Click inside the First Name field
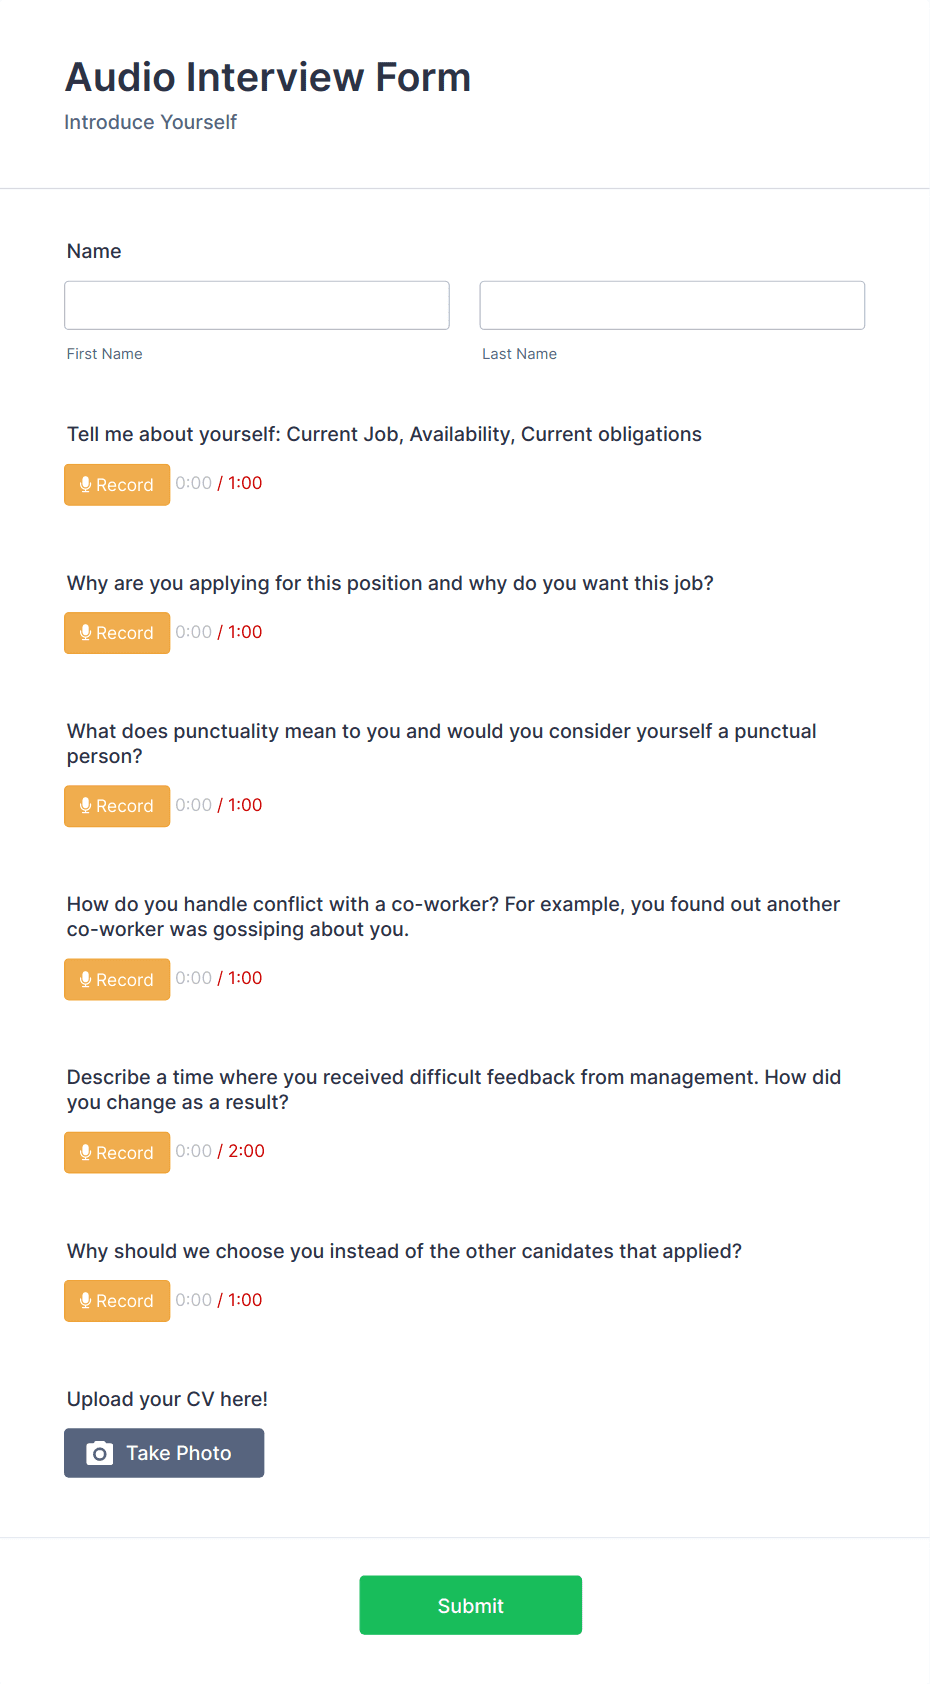The image size is (930, 1684). pyautogui.click(x=256, y=305)
